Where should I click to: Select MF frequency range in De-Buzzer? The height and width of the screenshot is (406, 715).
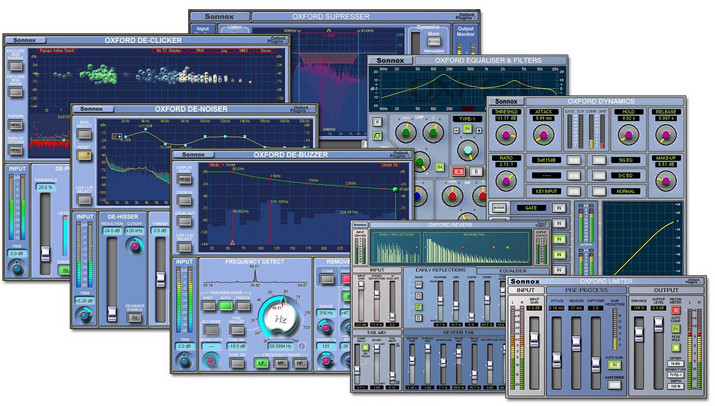[280, 363]
